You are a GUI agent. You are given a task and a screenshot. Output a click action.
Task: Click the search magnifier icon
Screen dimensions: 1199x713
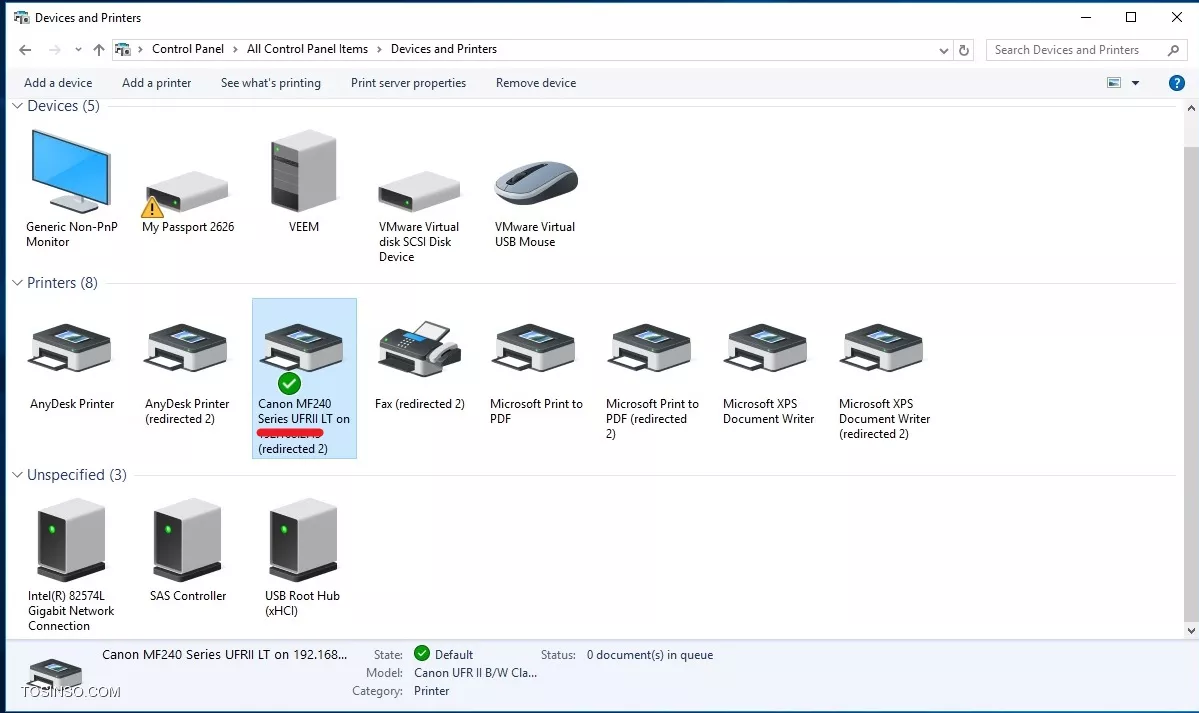point(1174,50)
